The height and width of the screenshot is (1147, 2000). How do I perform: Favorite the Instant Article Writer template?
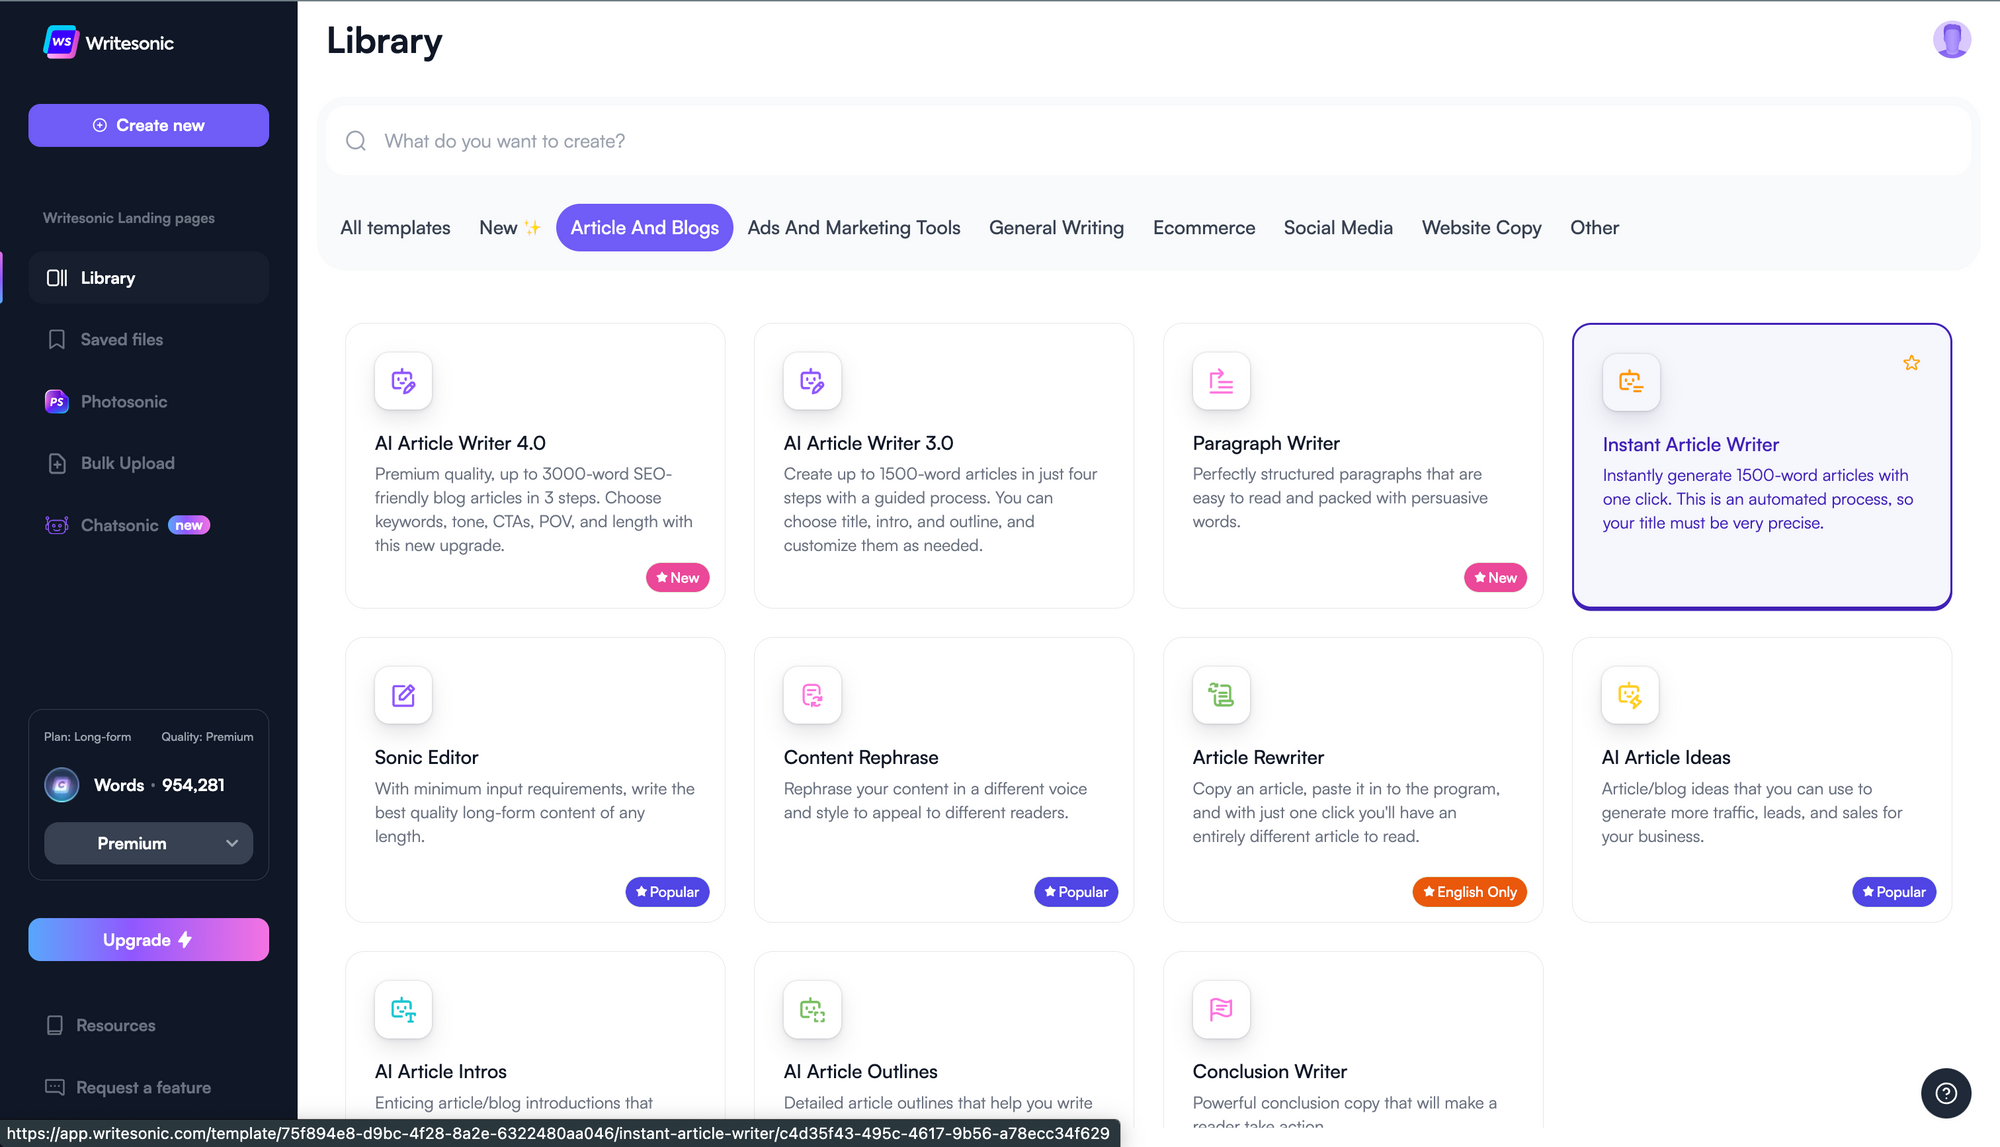(x=1911, y=363)
